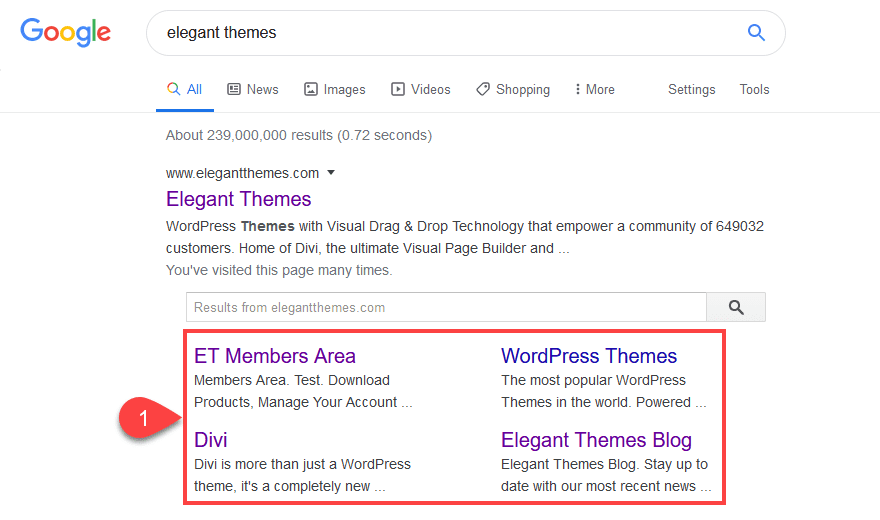This screenshot has height=520, width=880.
Task: Open the More search options menu
Action: tap(595, 89)
